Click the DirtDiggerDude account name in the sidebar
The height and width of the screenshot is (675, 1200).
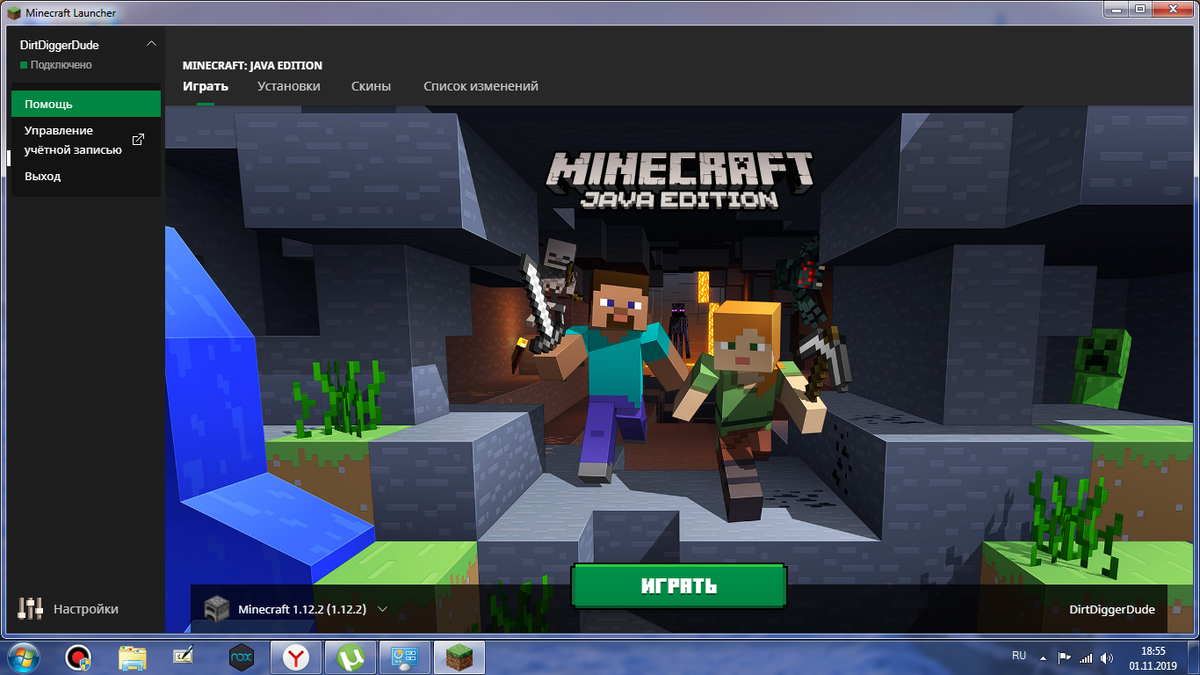59,45
